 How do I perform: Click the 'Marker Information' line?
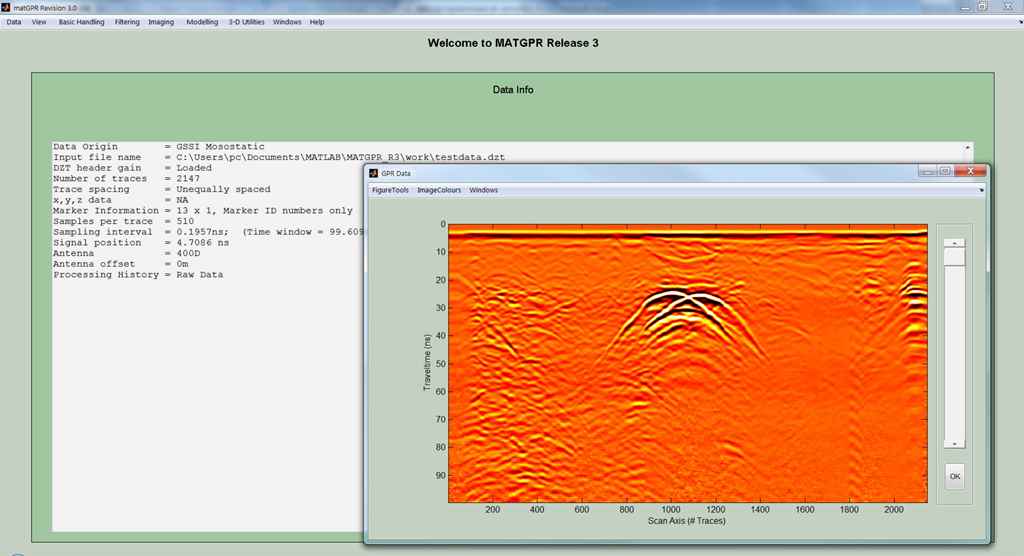click(x=202, y=211)
